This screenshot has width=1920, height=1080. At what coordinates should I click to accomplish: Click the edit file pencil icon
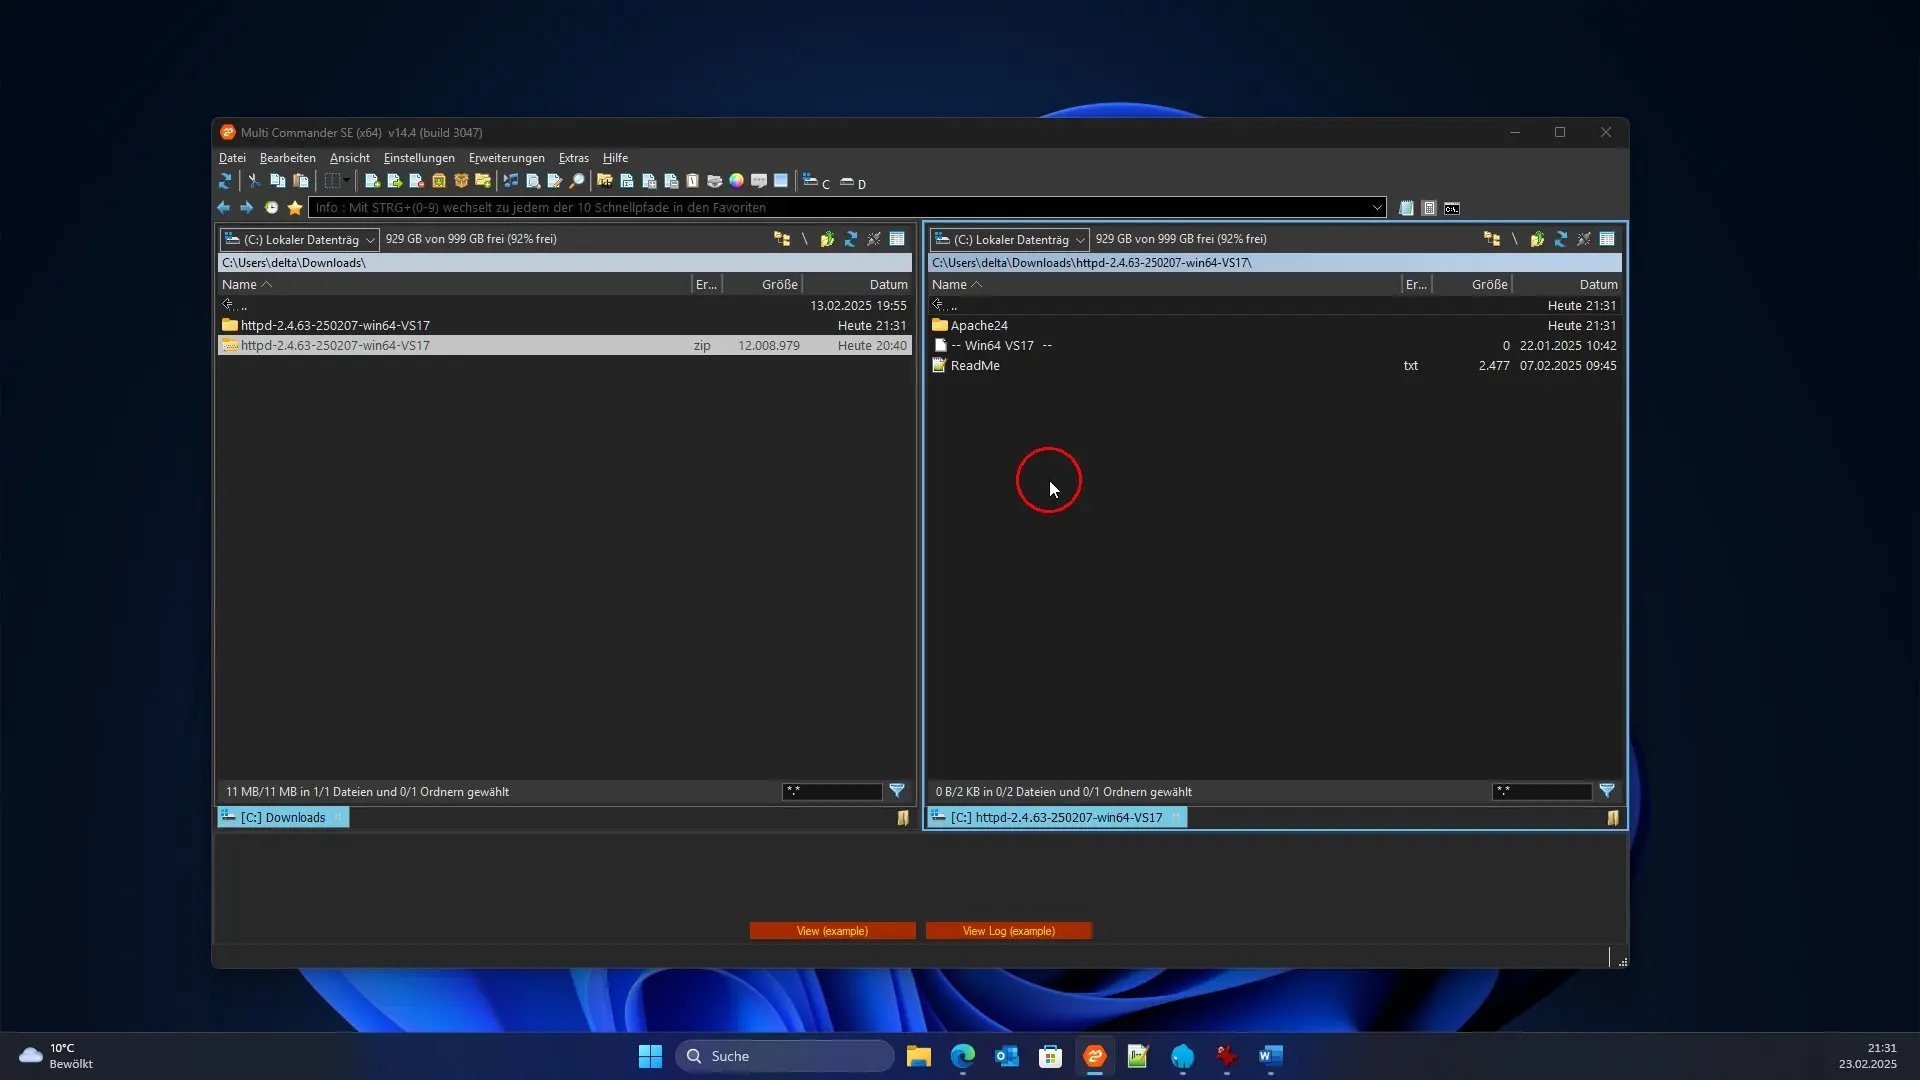coord(555,181)
